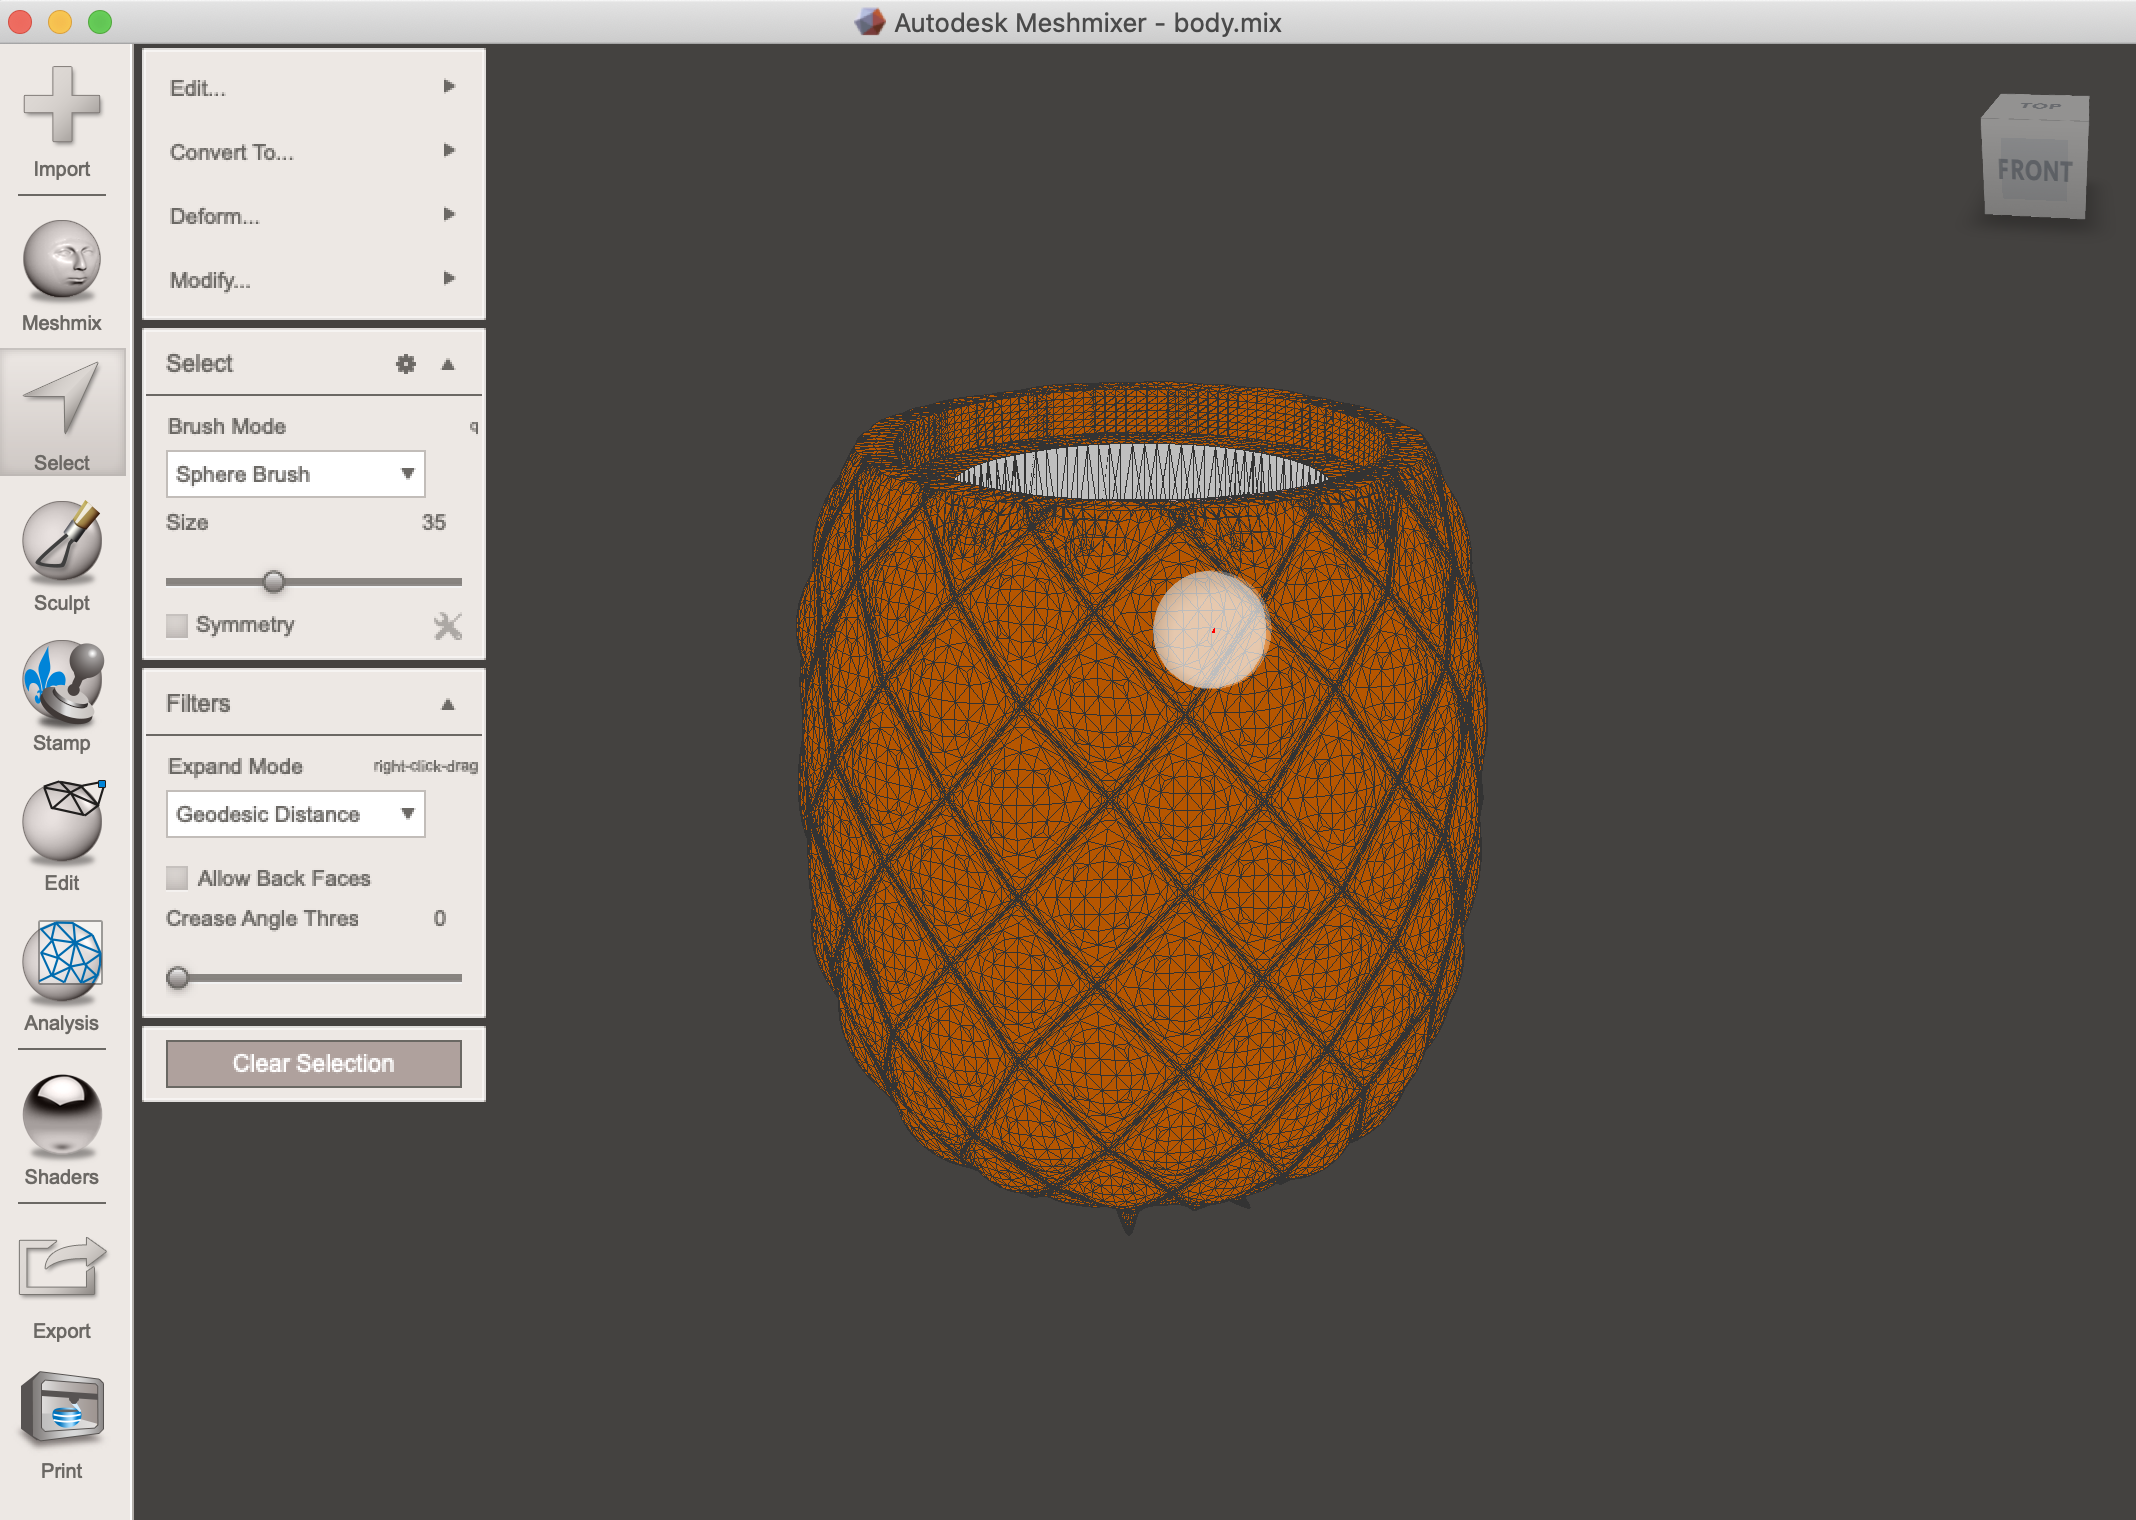Click the Clear Selection button
2136x1520 pixels.
[x=312, y=1061]
